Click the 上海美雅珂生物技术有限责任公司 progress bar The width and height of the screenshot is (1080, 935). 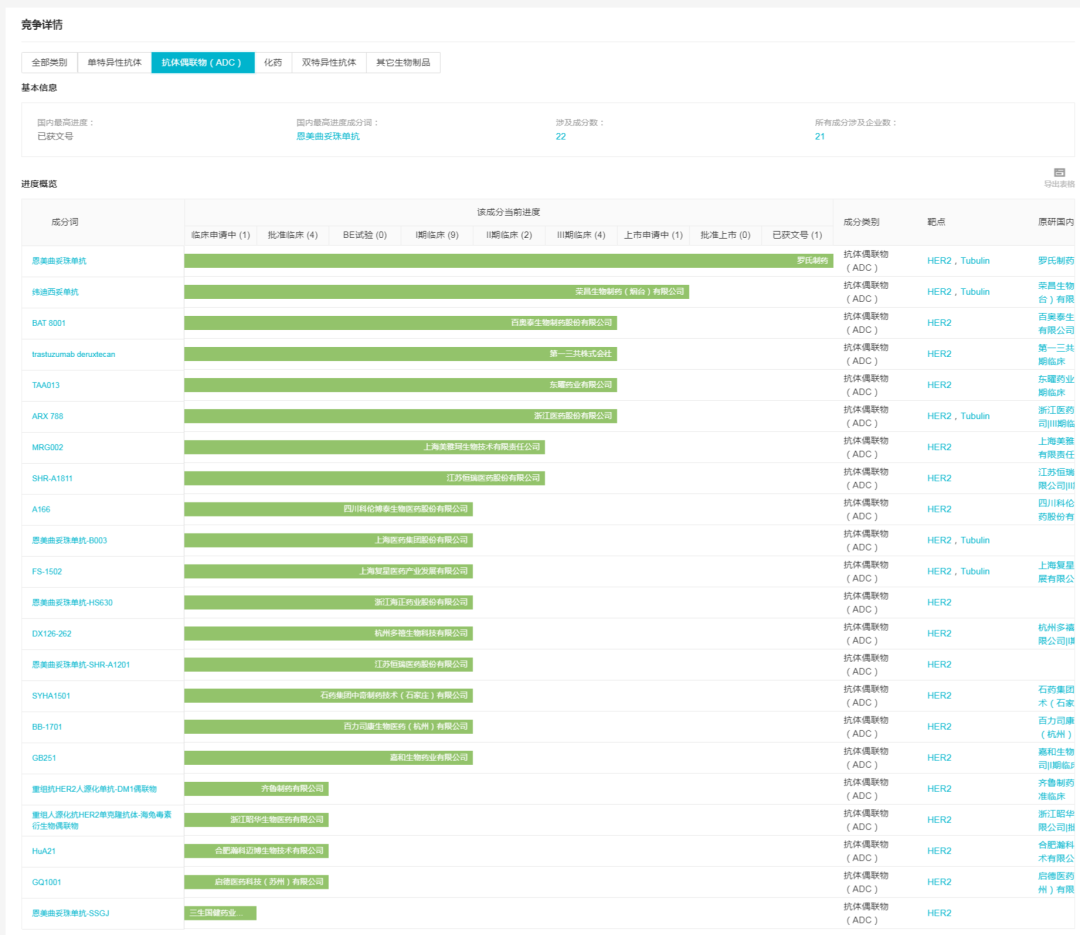pos(364,446)
